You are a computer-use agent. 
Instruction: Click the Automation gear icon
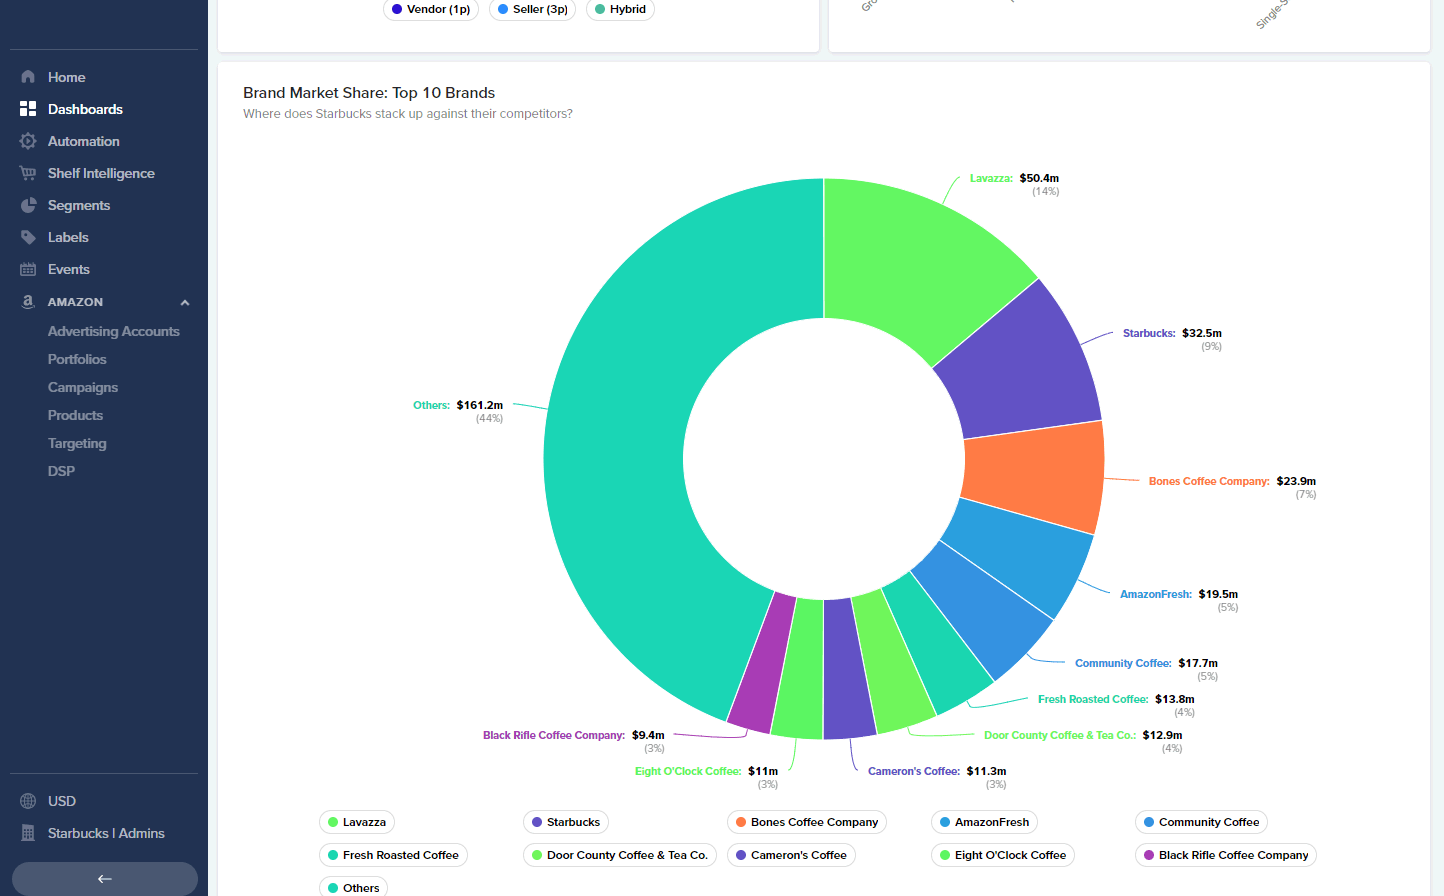28,141
